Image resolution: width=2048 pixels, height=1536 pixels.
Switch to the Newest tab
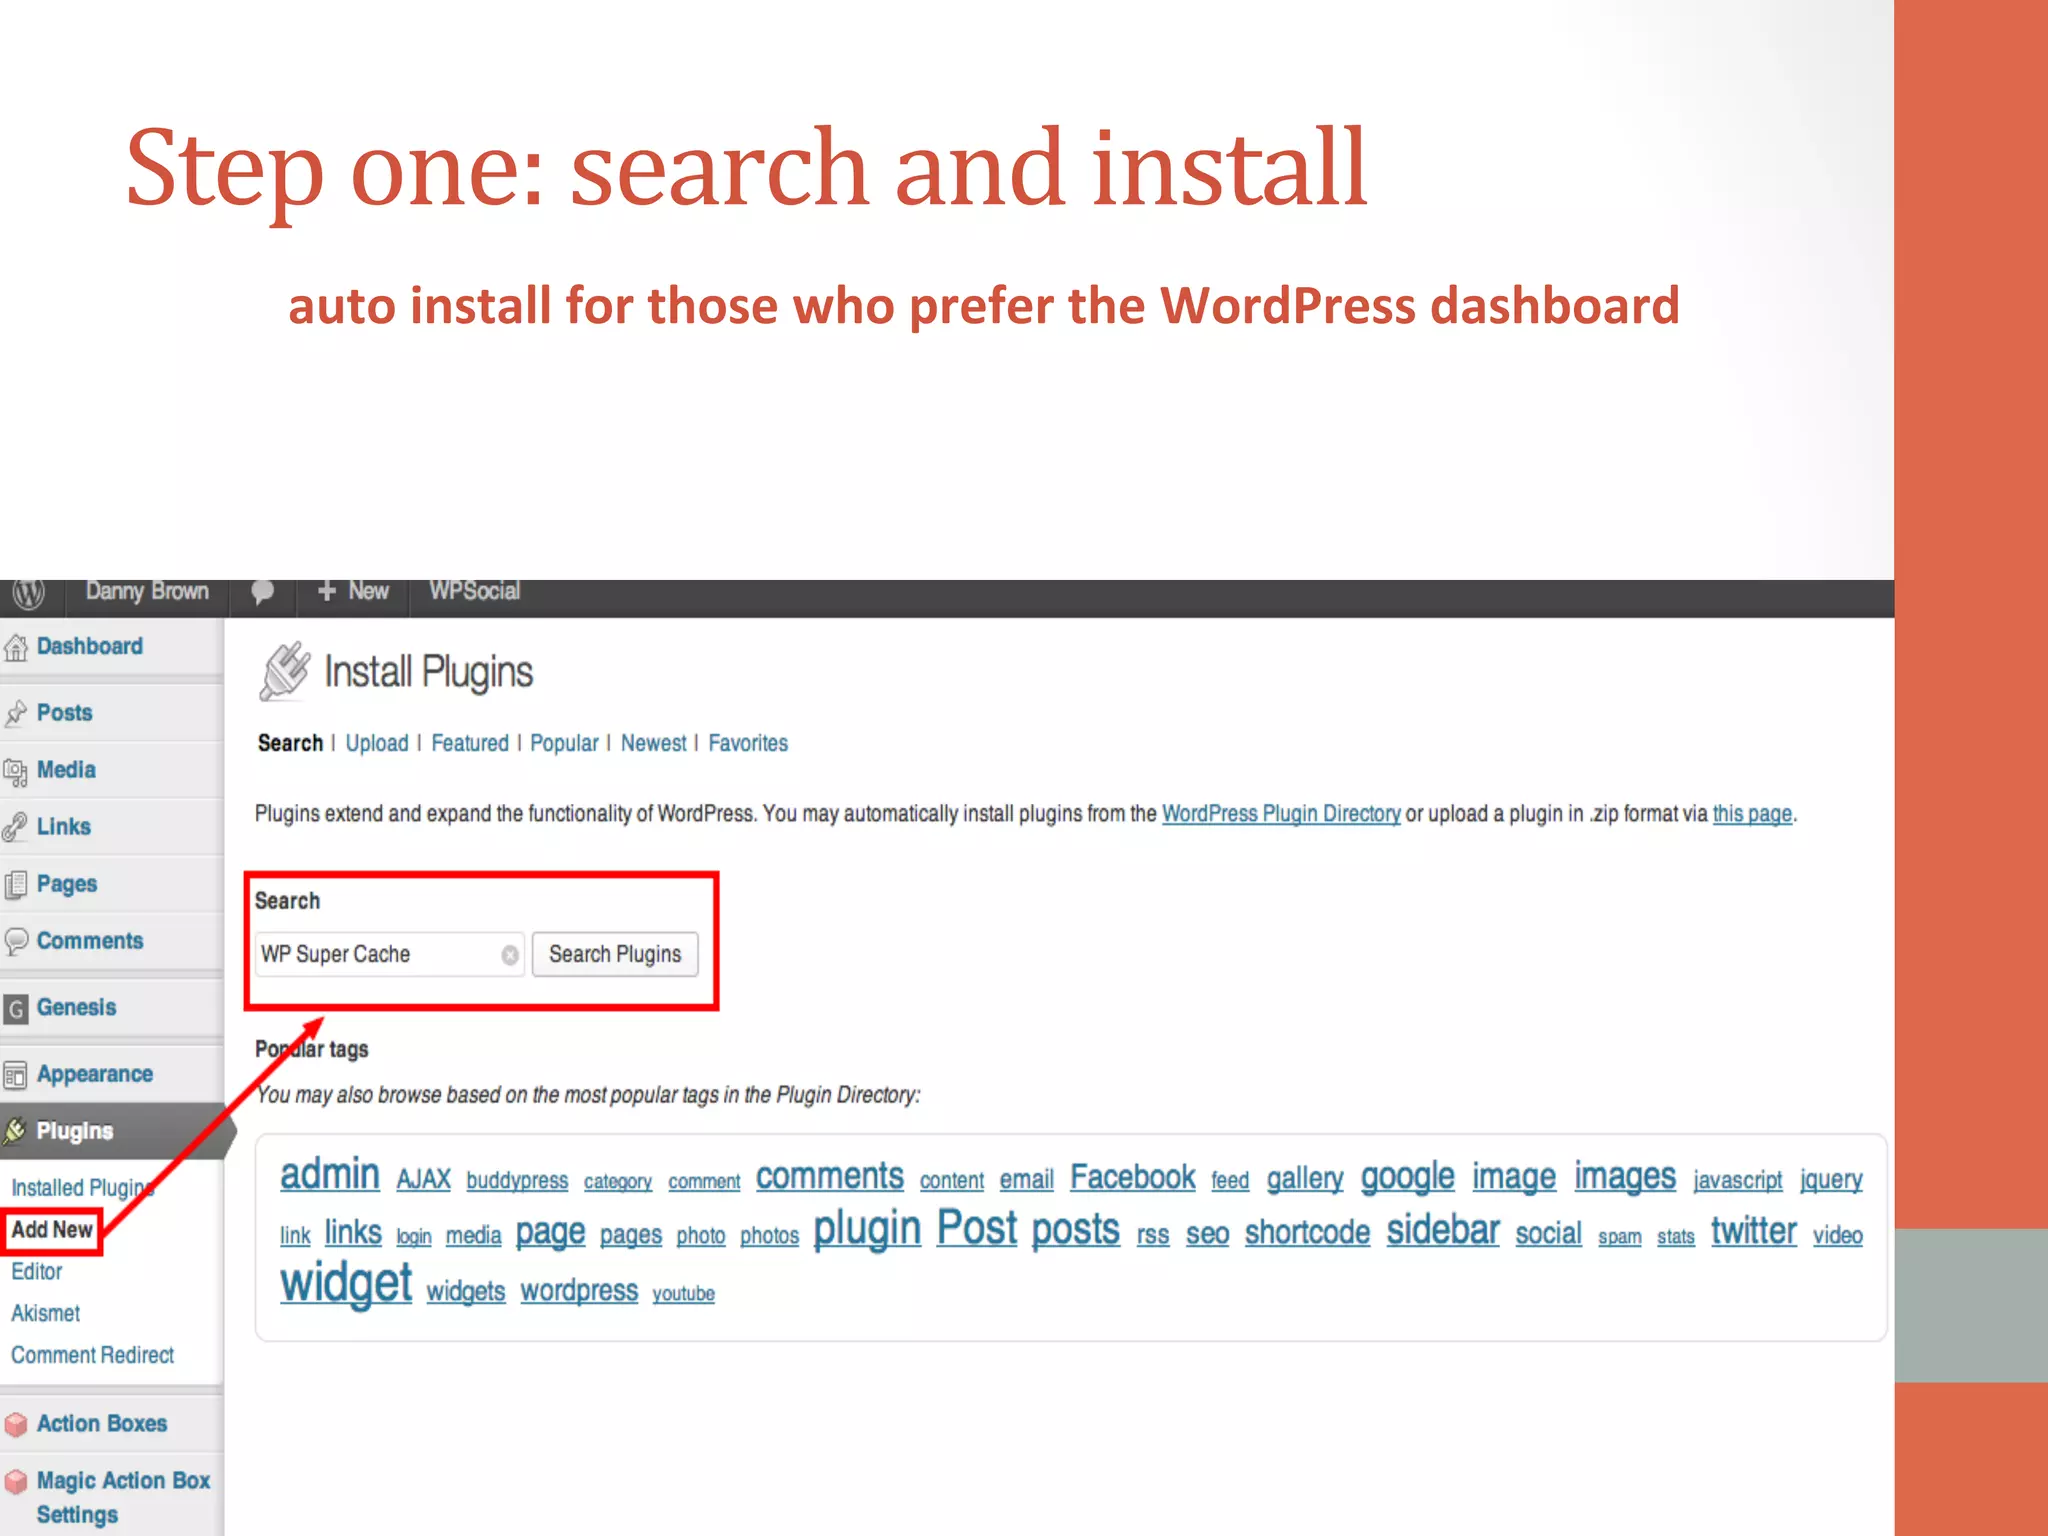point(654,743)
